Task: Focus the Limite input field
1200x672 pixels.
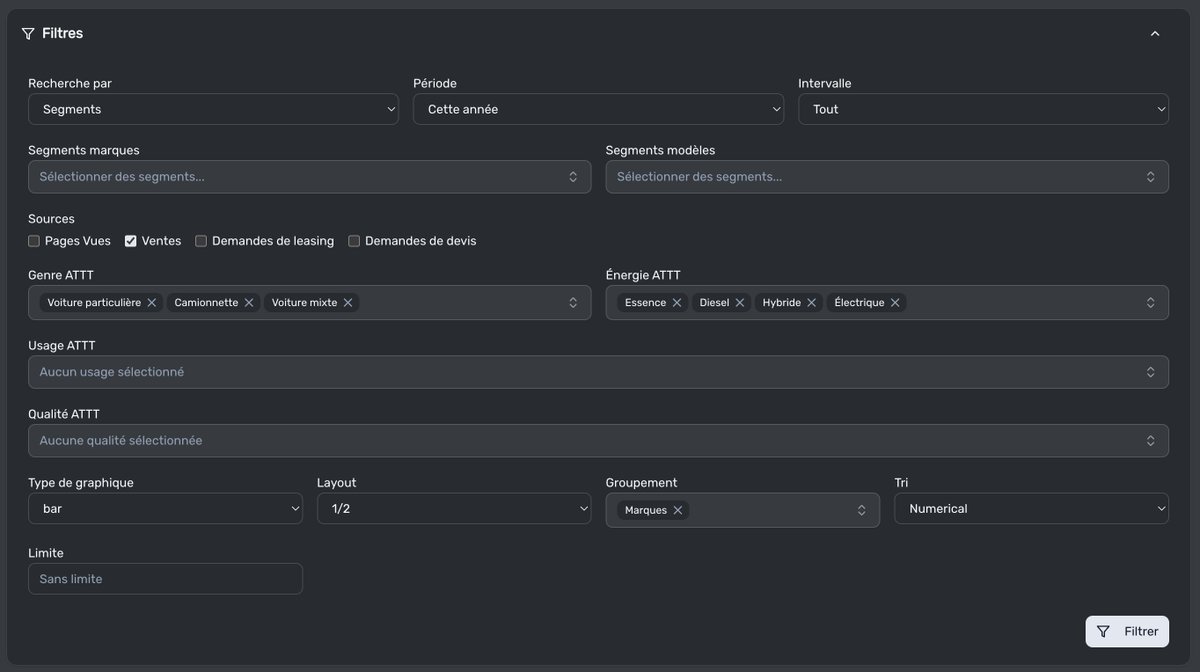Action: (165, 579)
